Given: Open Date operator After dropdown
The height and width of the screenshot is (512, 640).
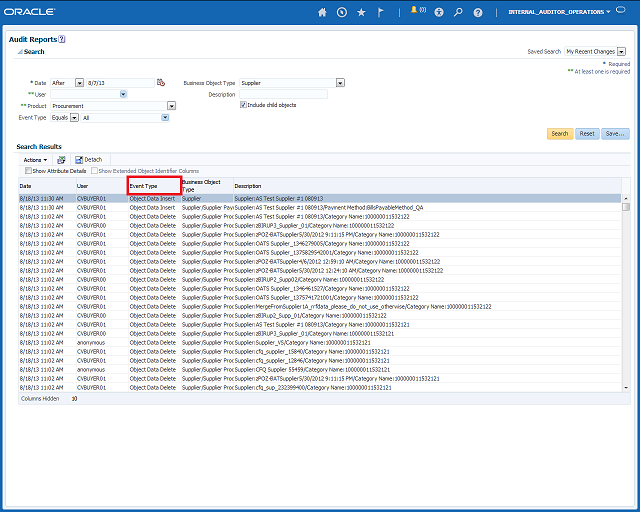Looking at the screenshot, I should (x=80, y=83).
